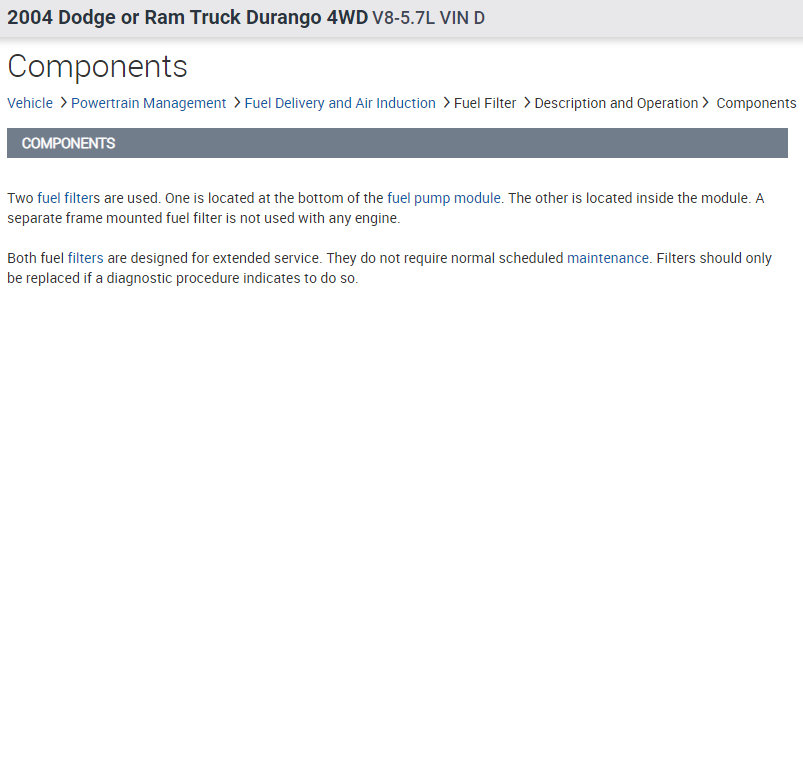Open the 'maintenance' link
This screenshot has height=778, width=803.
608,258
